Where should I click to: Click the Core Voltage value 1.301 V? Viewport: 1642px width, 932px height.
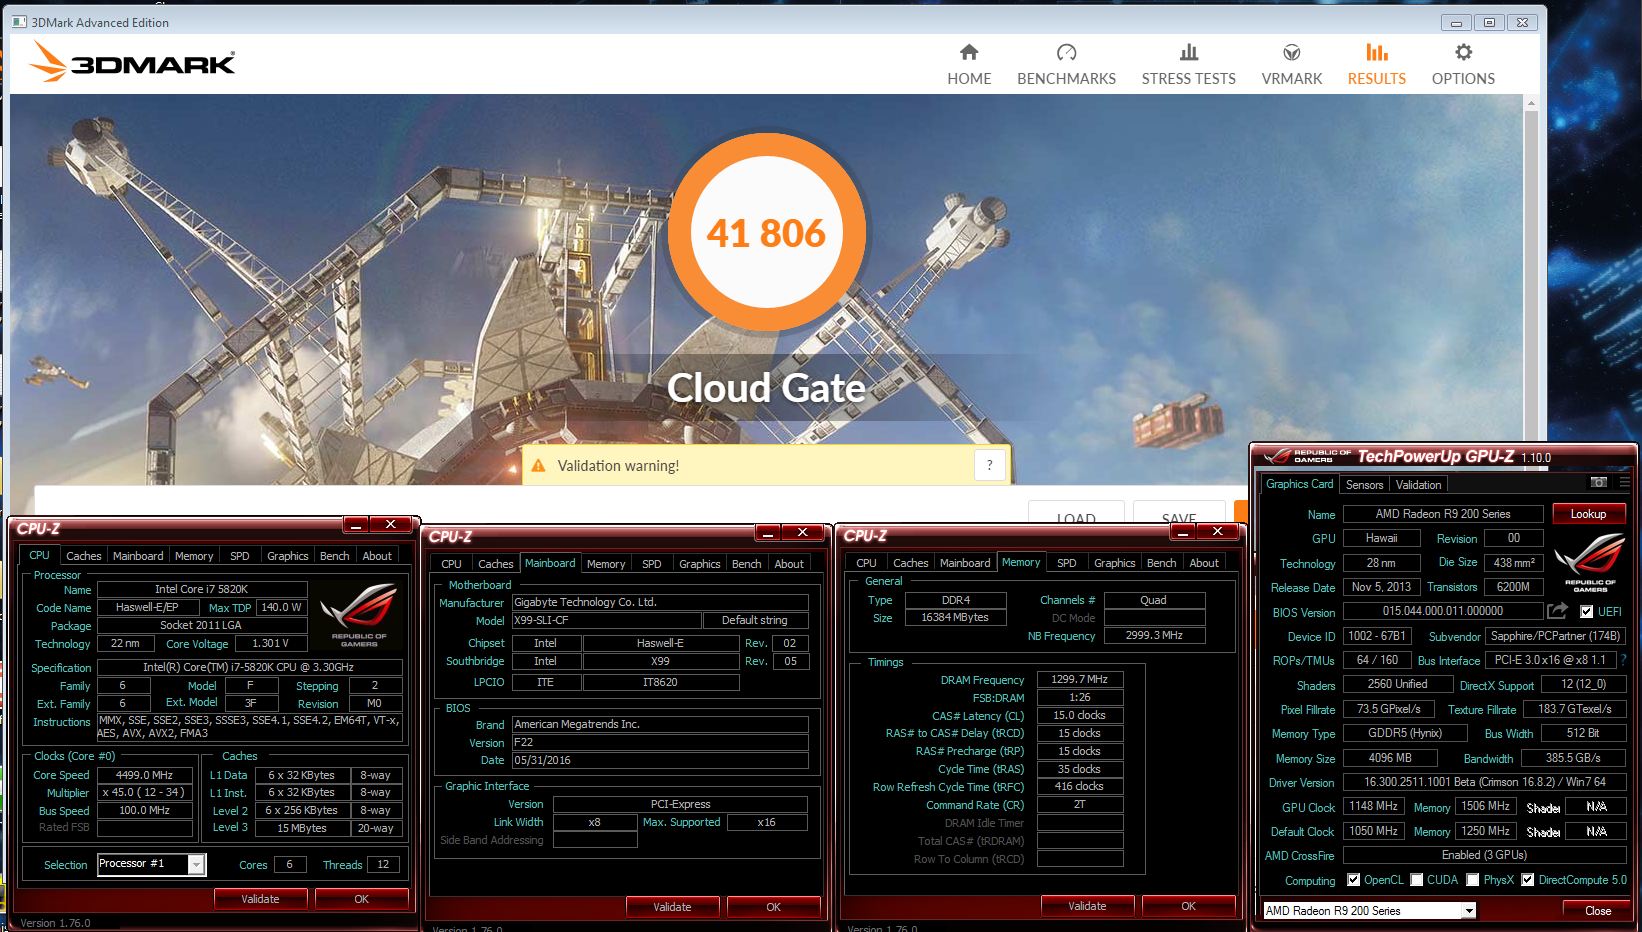click(x=270, y=644)
